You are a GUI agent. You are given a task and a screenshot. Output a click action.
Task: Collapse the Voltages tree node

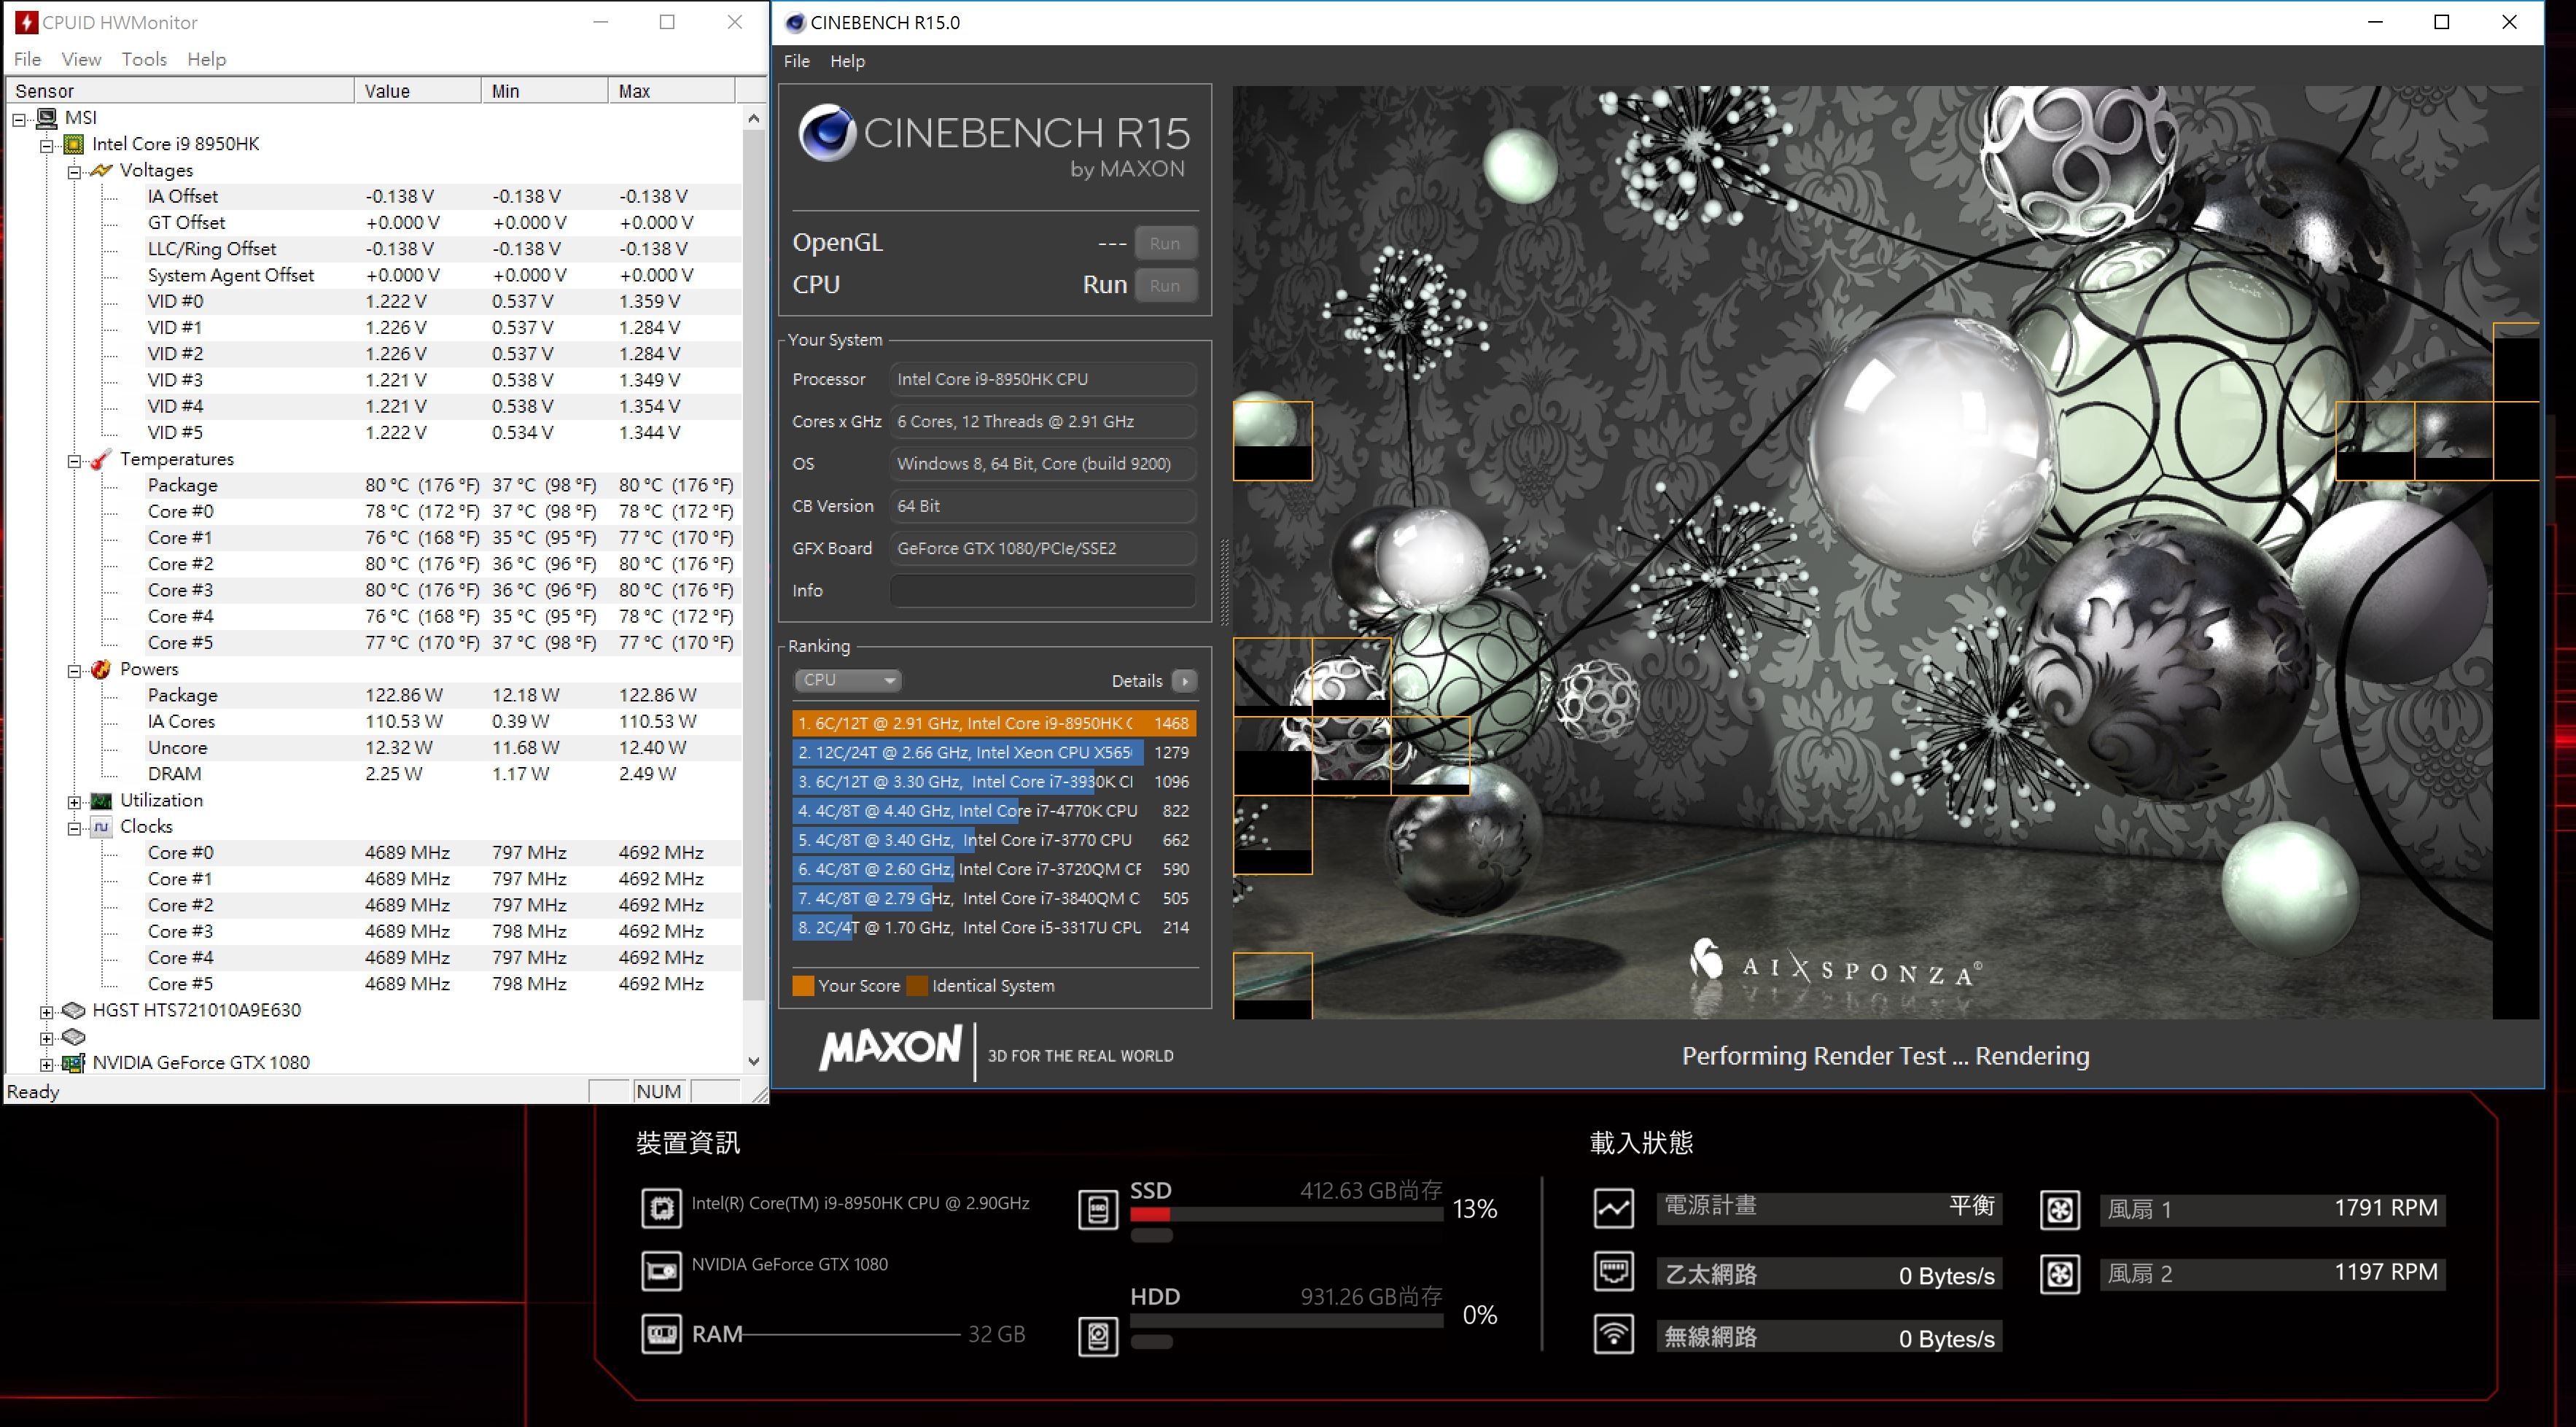pyautogui.click(x=74, y=172)
